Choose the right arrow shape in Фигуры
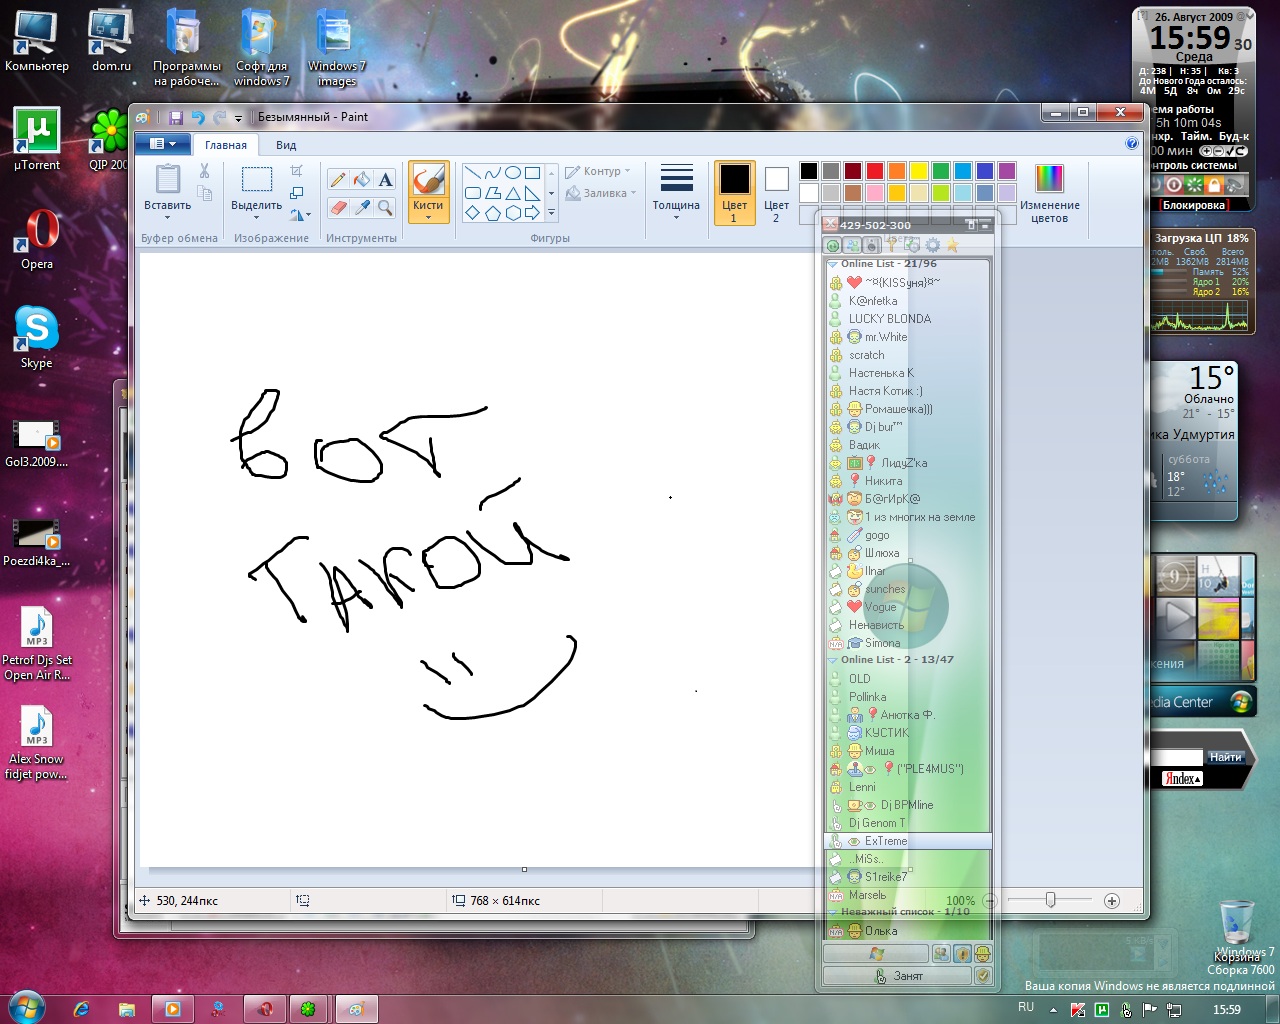The image size is (1280, 1024). tap(533, 213)
